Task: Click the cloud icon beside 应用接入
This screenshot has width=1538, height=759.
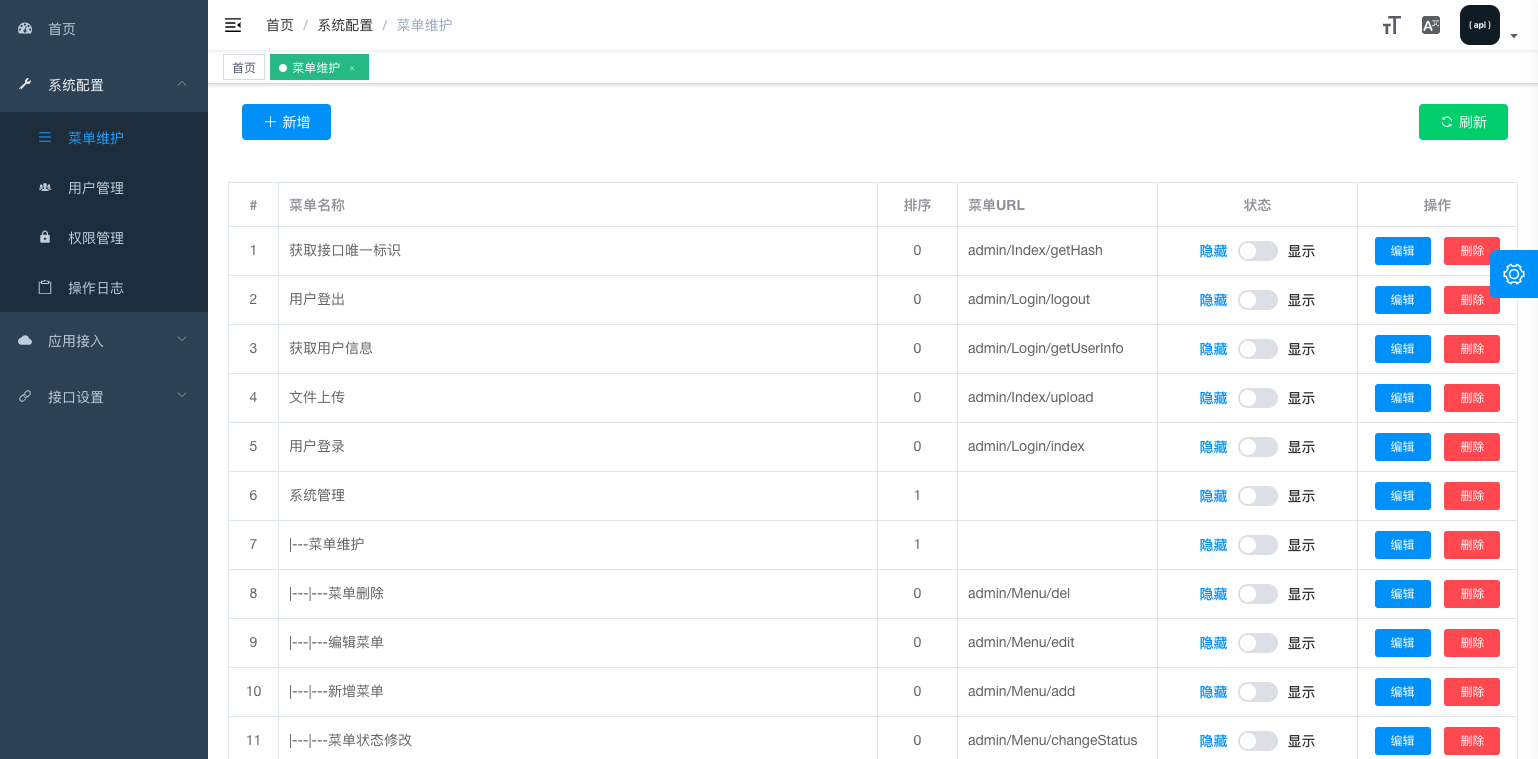Action: click(x=26, y=341)
